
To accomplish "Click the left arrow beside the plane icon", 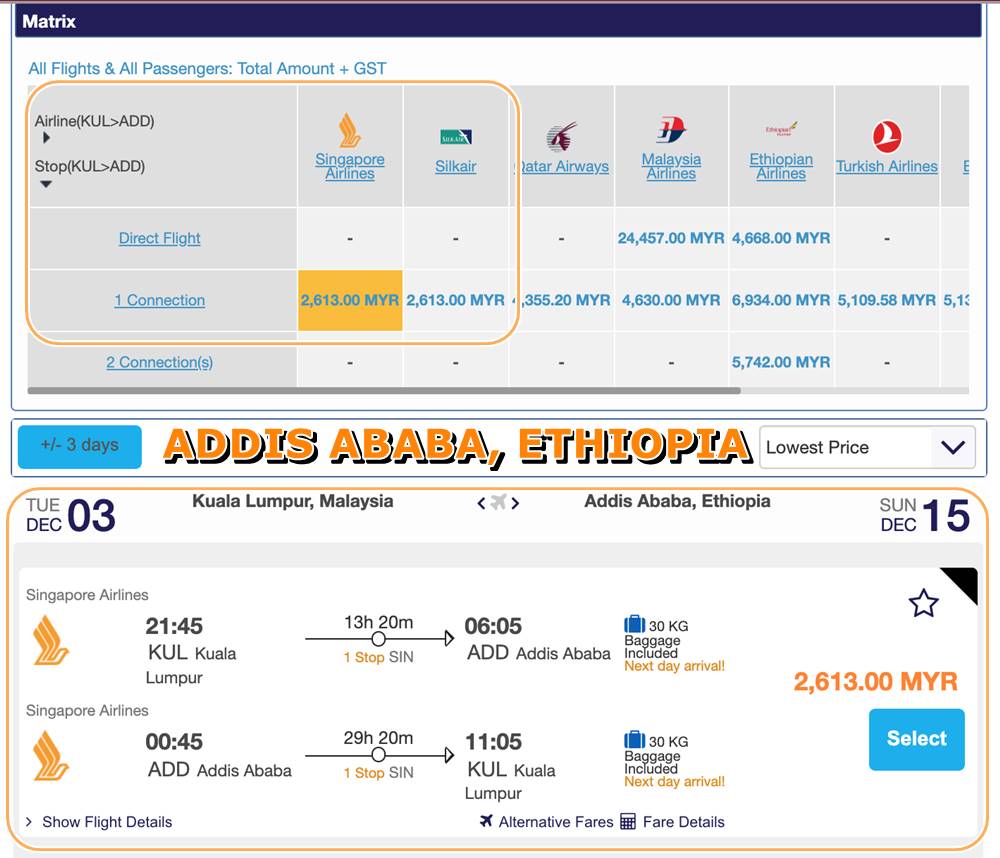I will coord(482,503).
